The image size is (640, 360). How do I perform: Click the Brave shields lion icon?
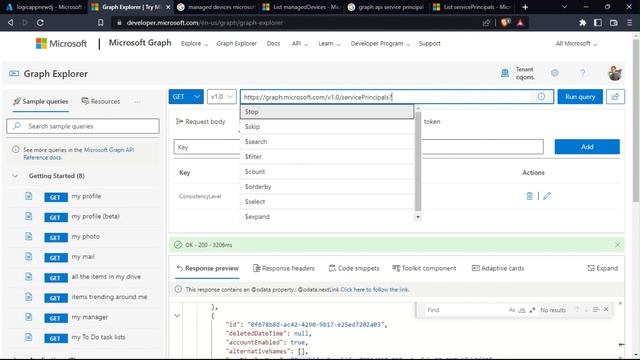click(505, 23)
